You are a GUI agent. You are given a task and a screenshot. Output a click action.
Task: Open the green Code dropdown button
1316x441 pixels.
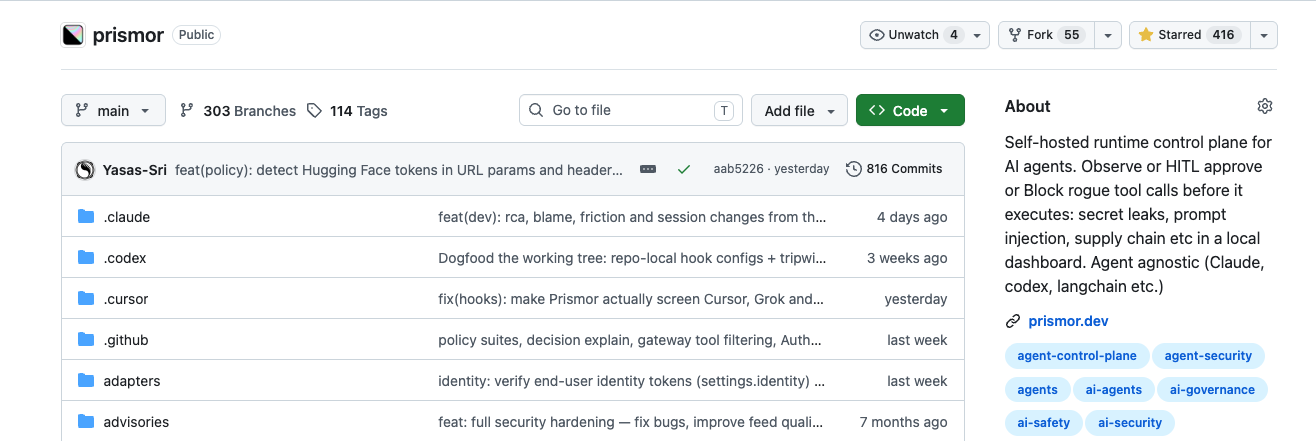(910, 111)
